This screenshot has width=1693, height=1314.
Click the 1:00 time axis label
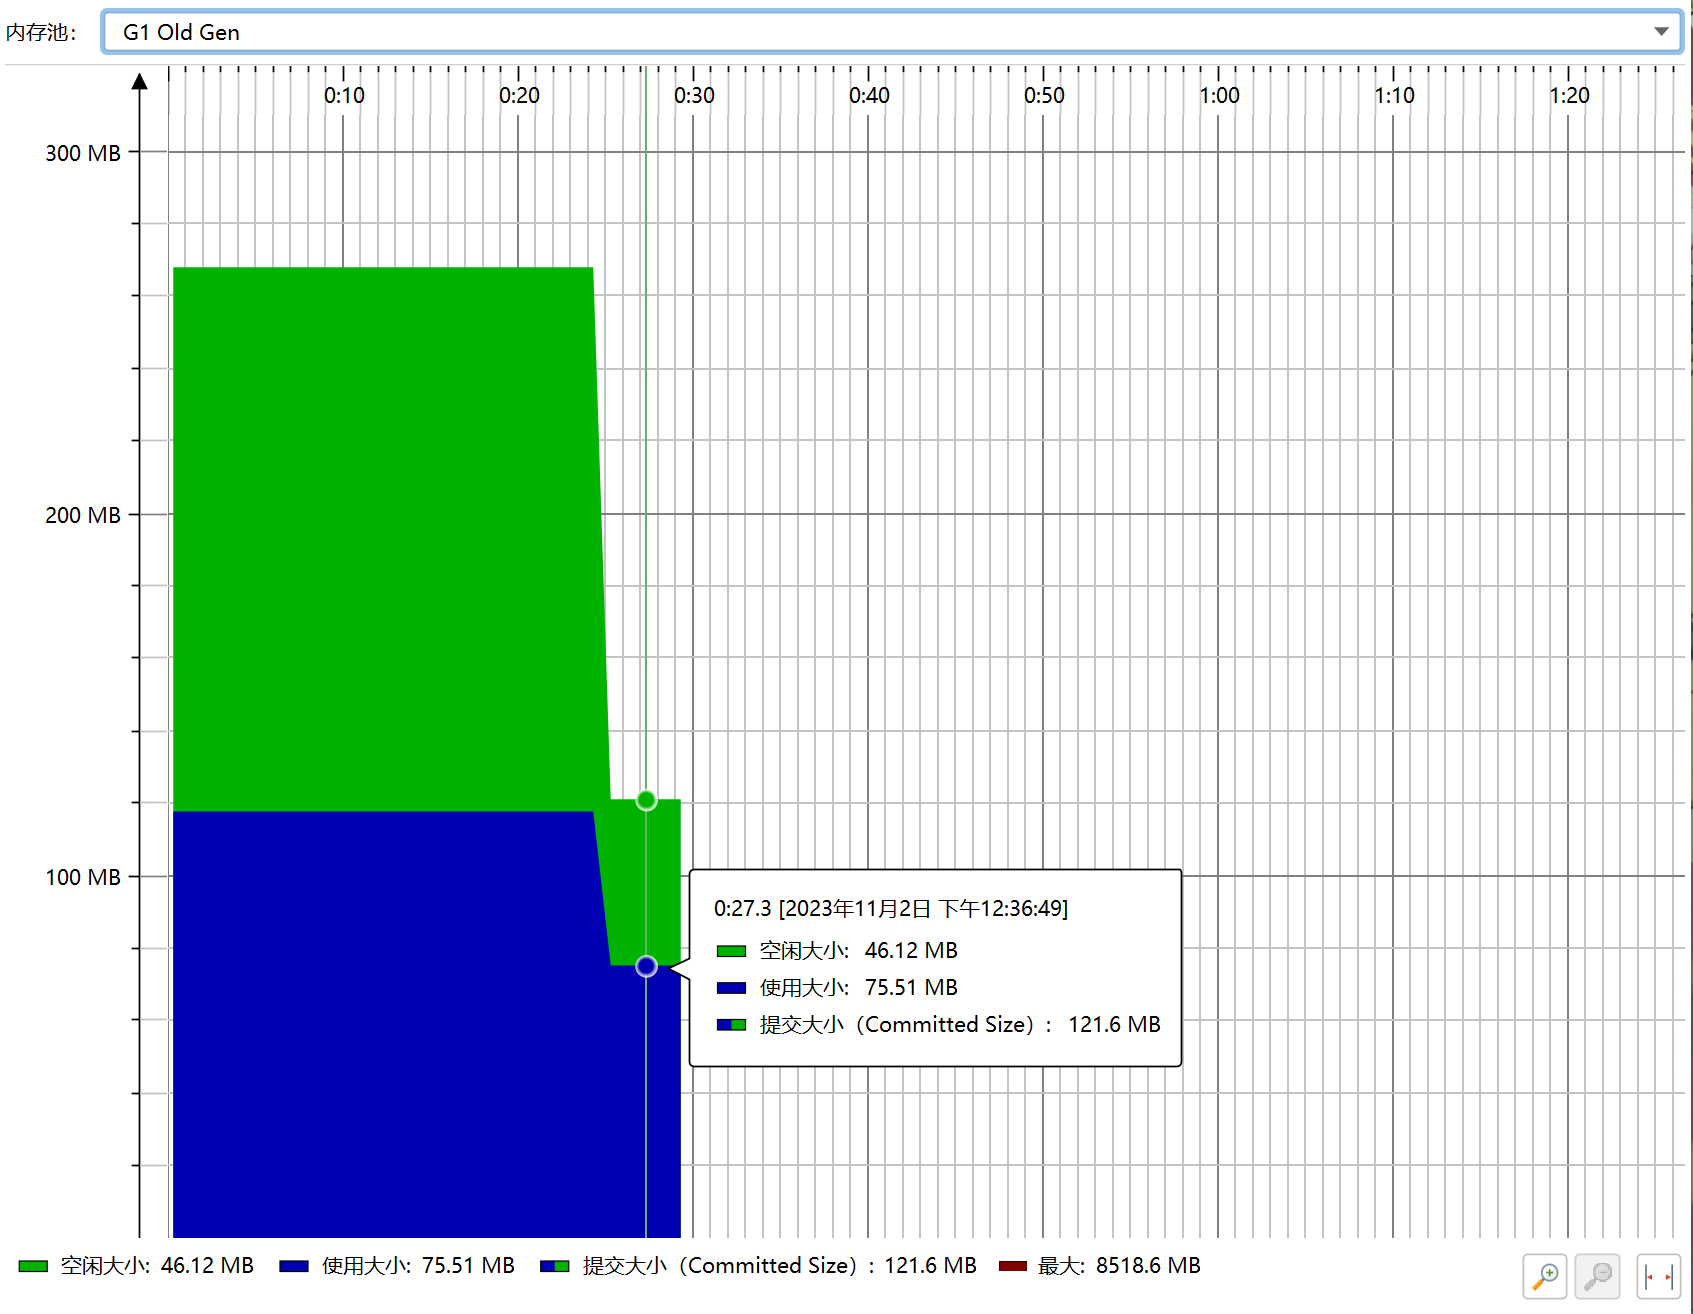(x=1219, y=95)
